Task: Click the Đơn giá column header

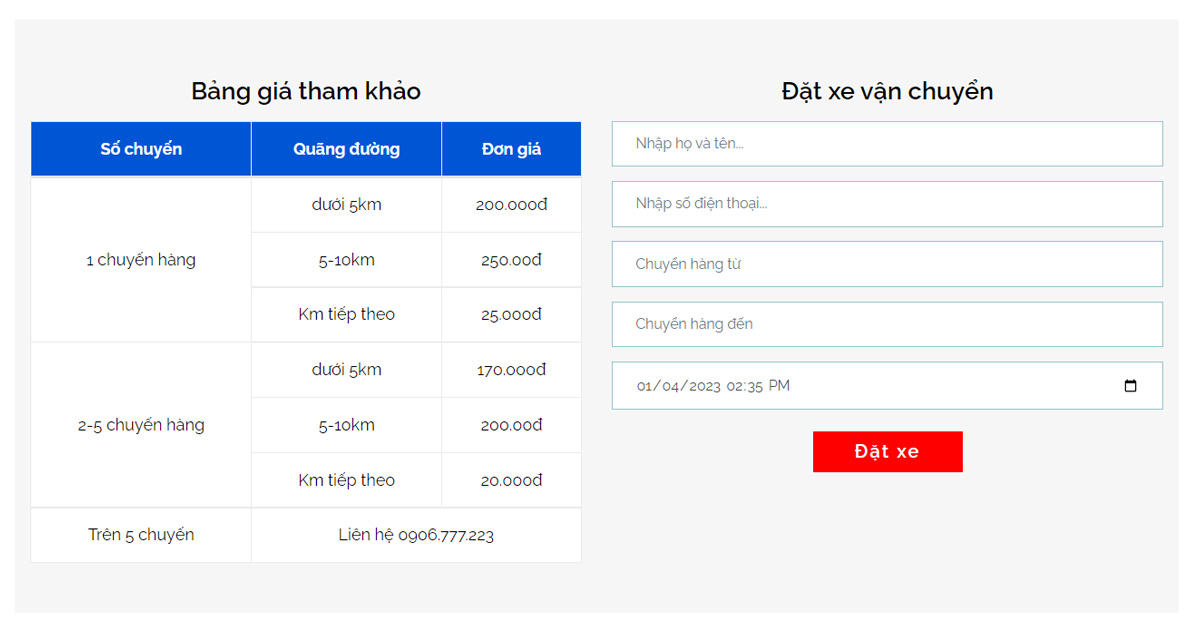Action: 511,149
